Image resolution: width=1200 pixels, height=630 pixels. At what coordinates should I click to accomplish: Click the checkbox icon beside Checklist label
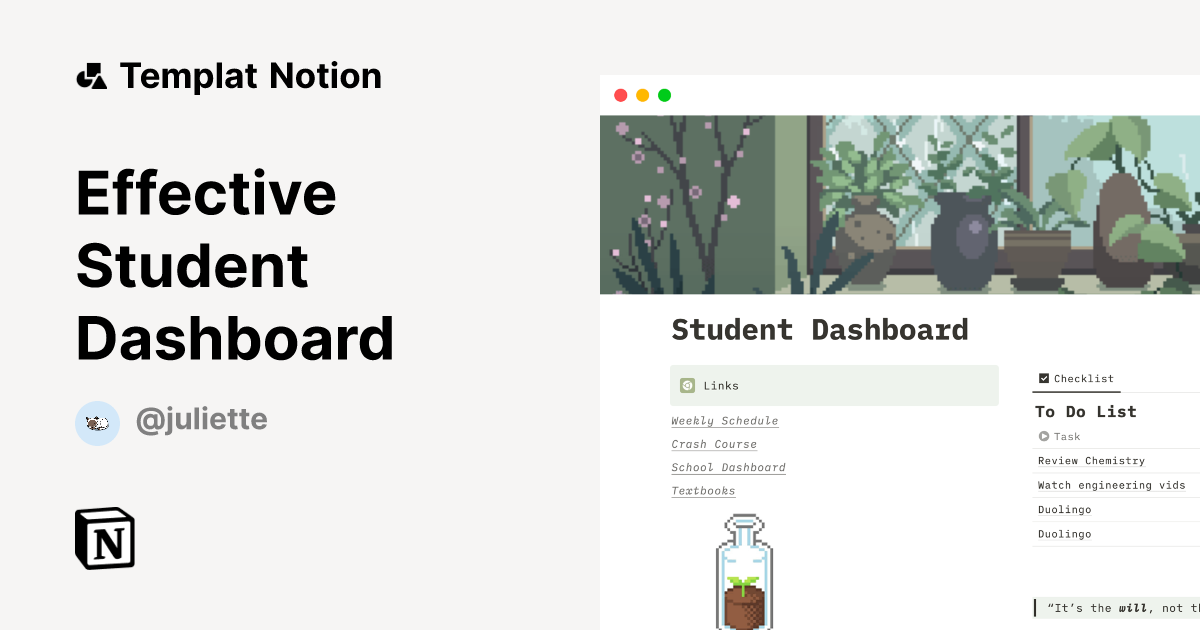point(1042,378)
